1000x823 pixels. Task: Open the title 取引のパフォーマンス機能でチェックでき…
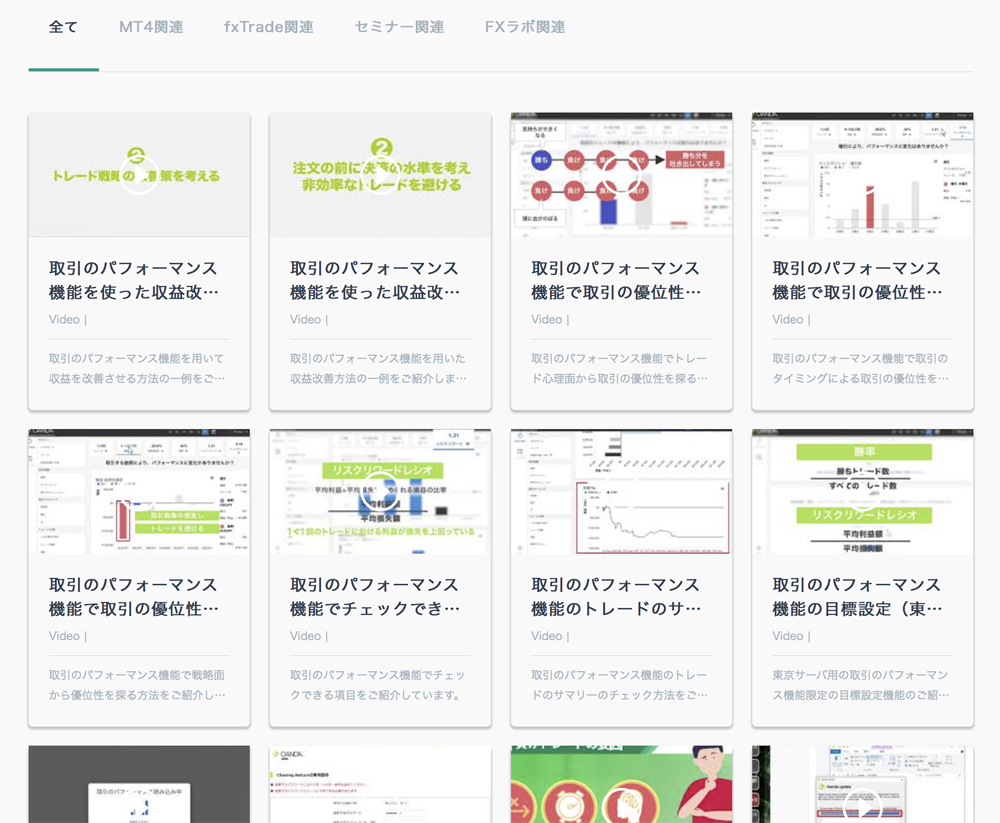pos(375,597)
